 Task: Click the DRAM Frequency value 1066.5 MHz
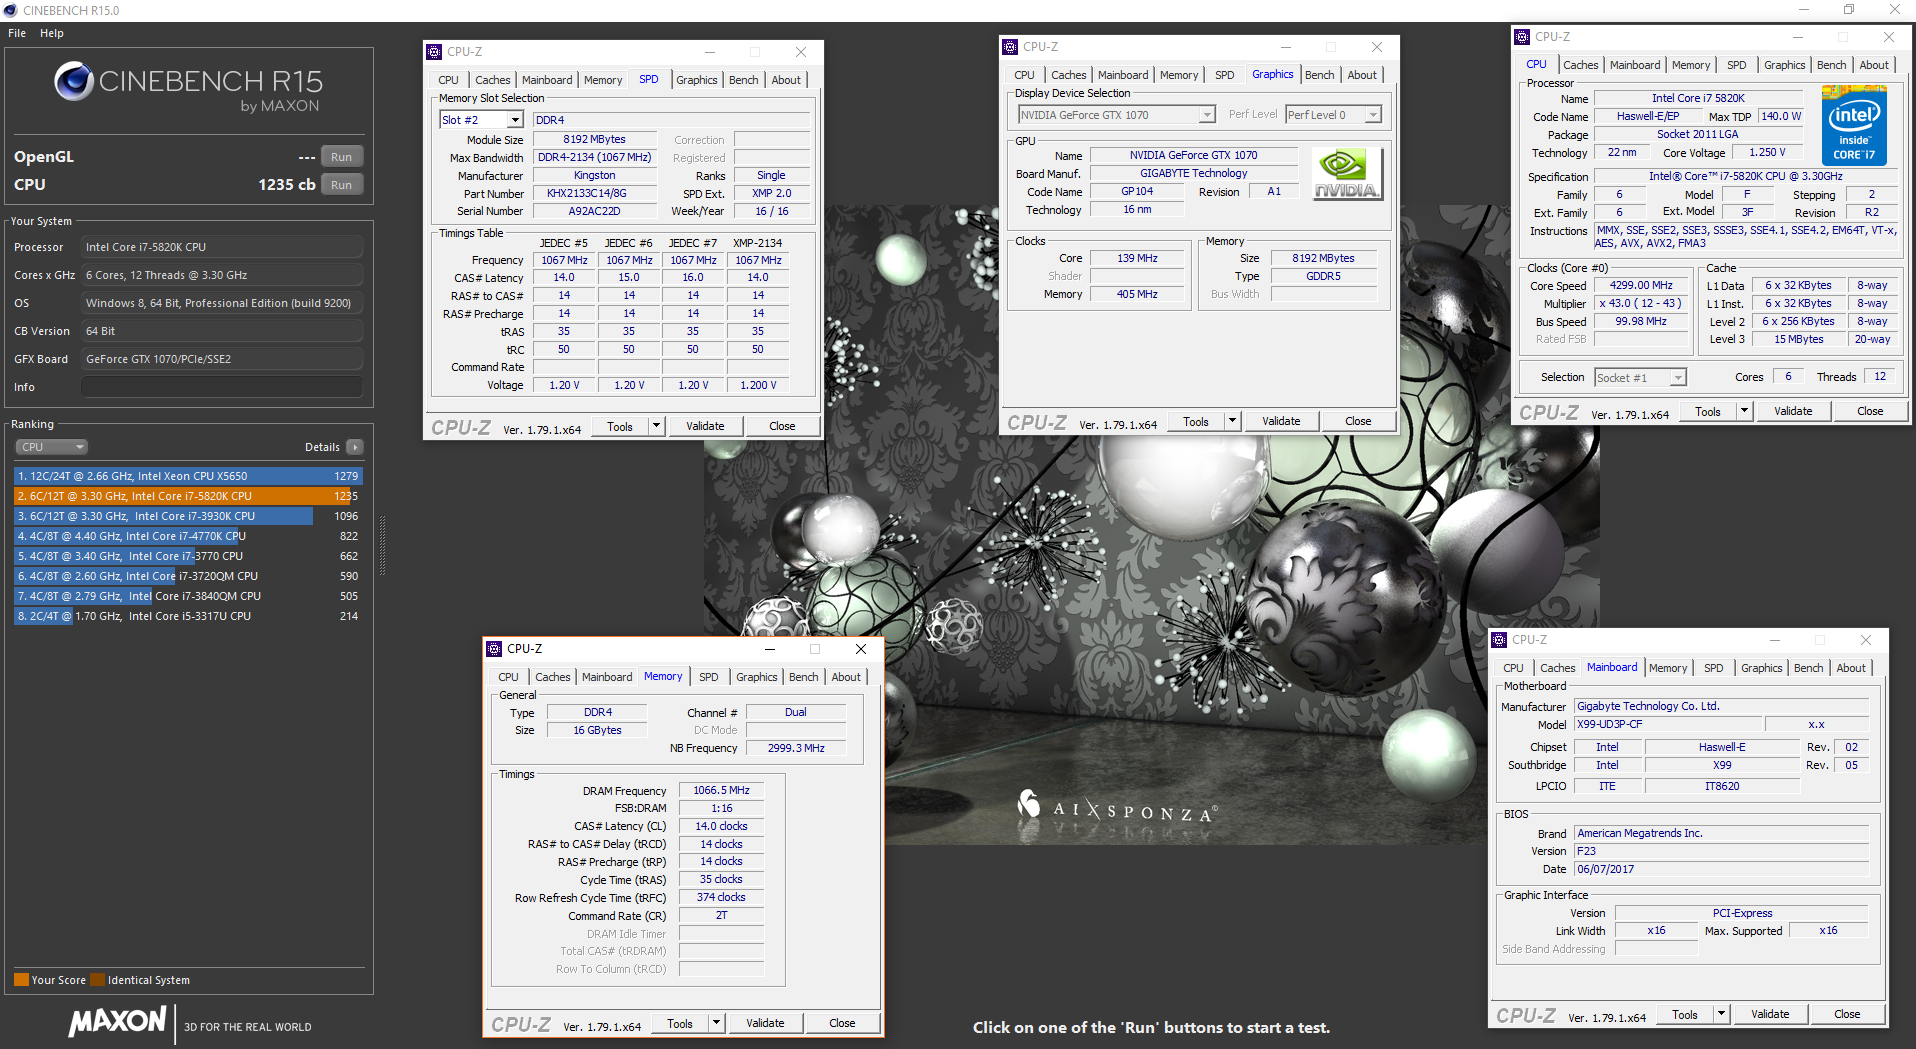pyautogui.click(x=721, y=790)
